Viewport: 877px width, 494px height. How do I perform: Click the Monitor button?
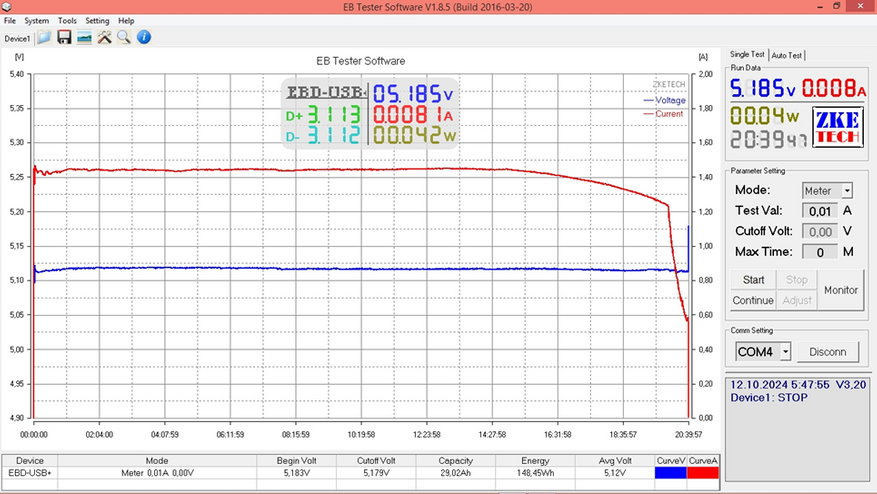pos(841,290)
